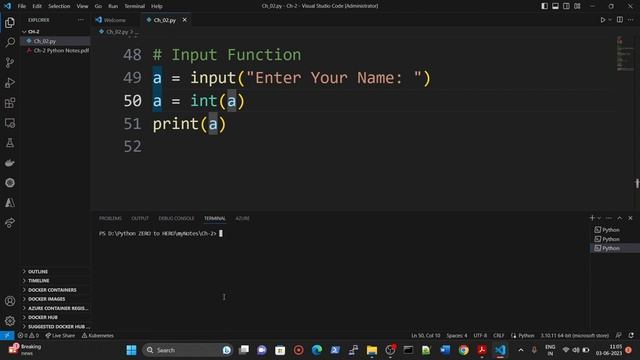Open Ch-2 Python Notes.pdf file
The height and width of the screenshot is (360, 640).
pyautogui.click(x=55, y=51)
